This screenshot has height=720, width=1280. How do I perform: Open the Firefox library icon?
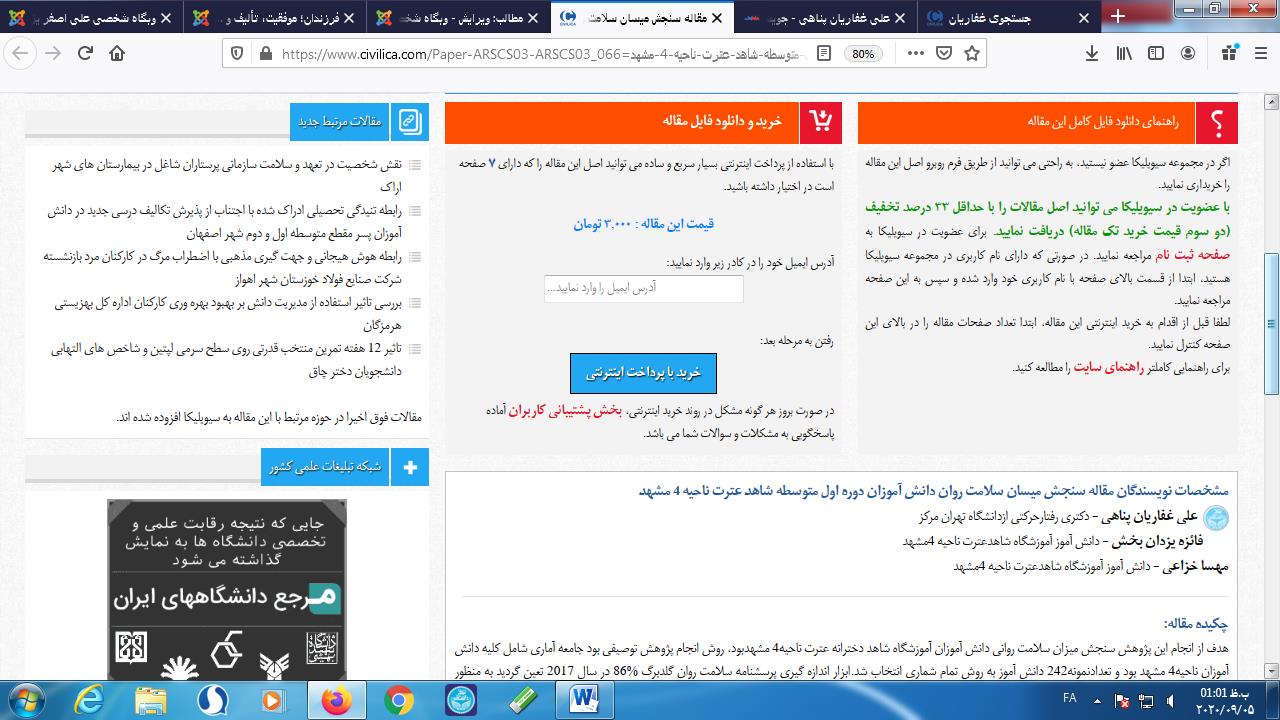[x=1125, y=54]
